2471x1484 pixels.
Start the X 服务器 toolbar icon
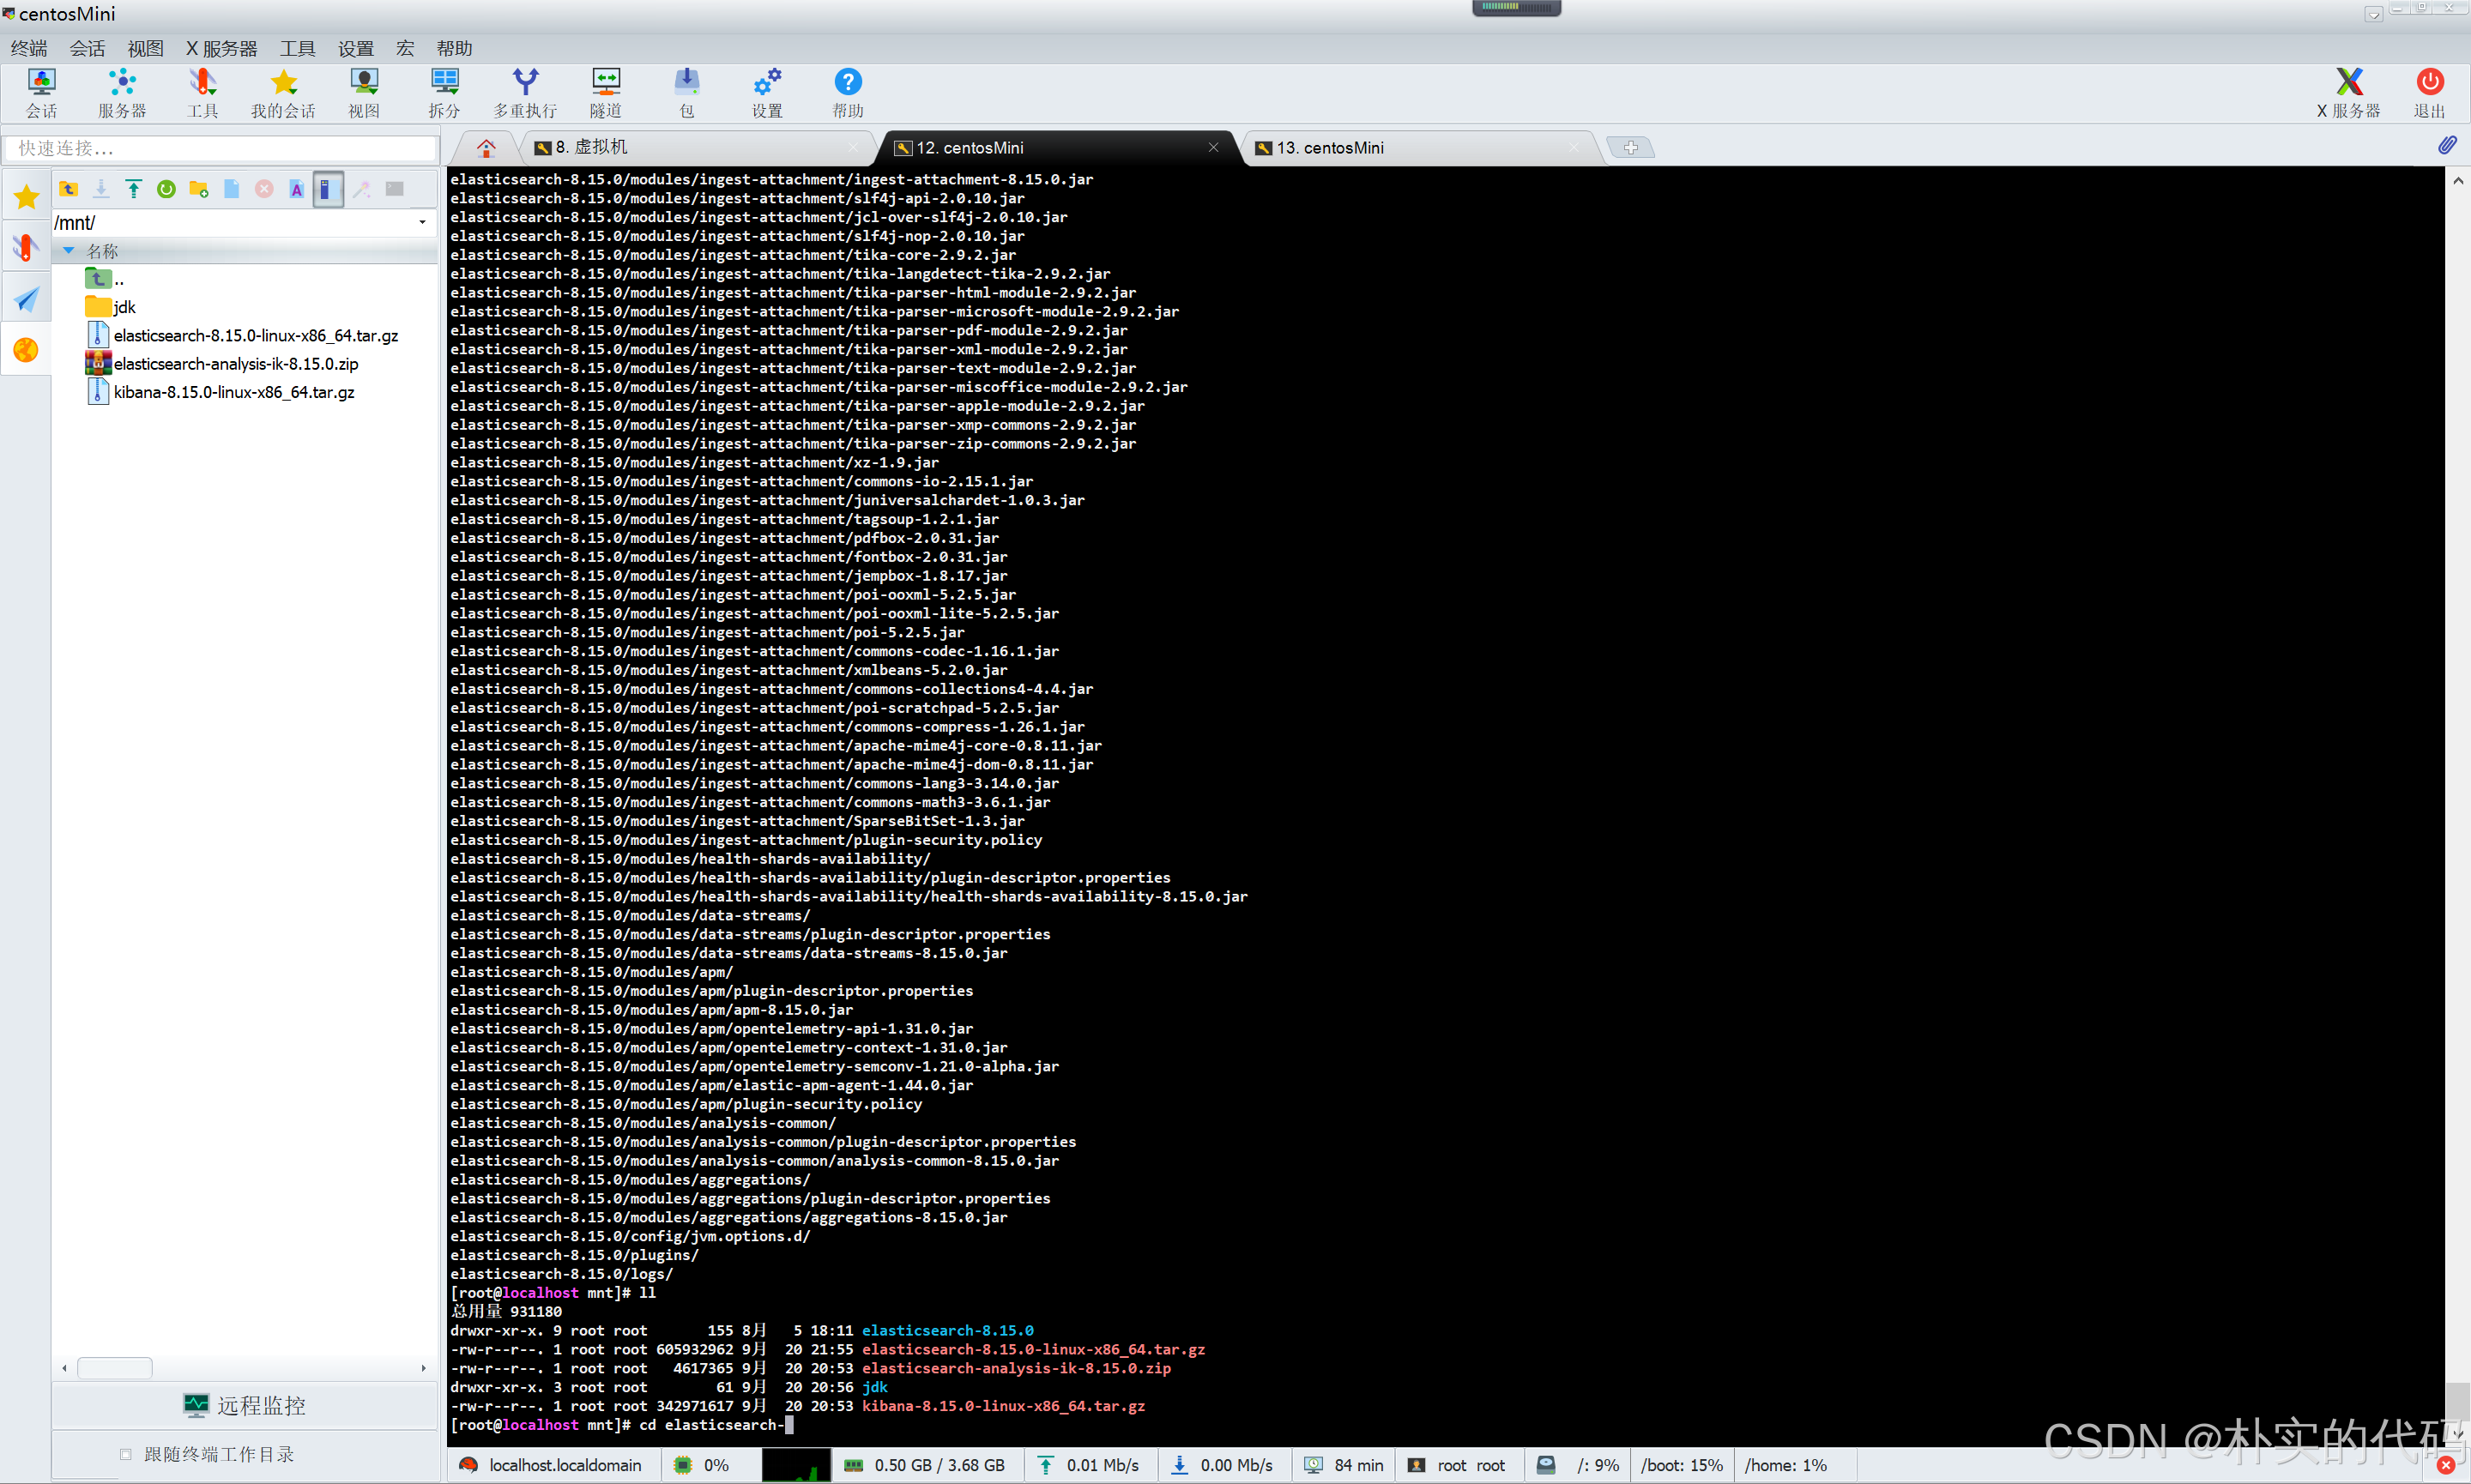click(2348, 93)
